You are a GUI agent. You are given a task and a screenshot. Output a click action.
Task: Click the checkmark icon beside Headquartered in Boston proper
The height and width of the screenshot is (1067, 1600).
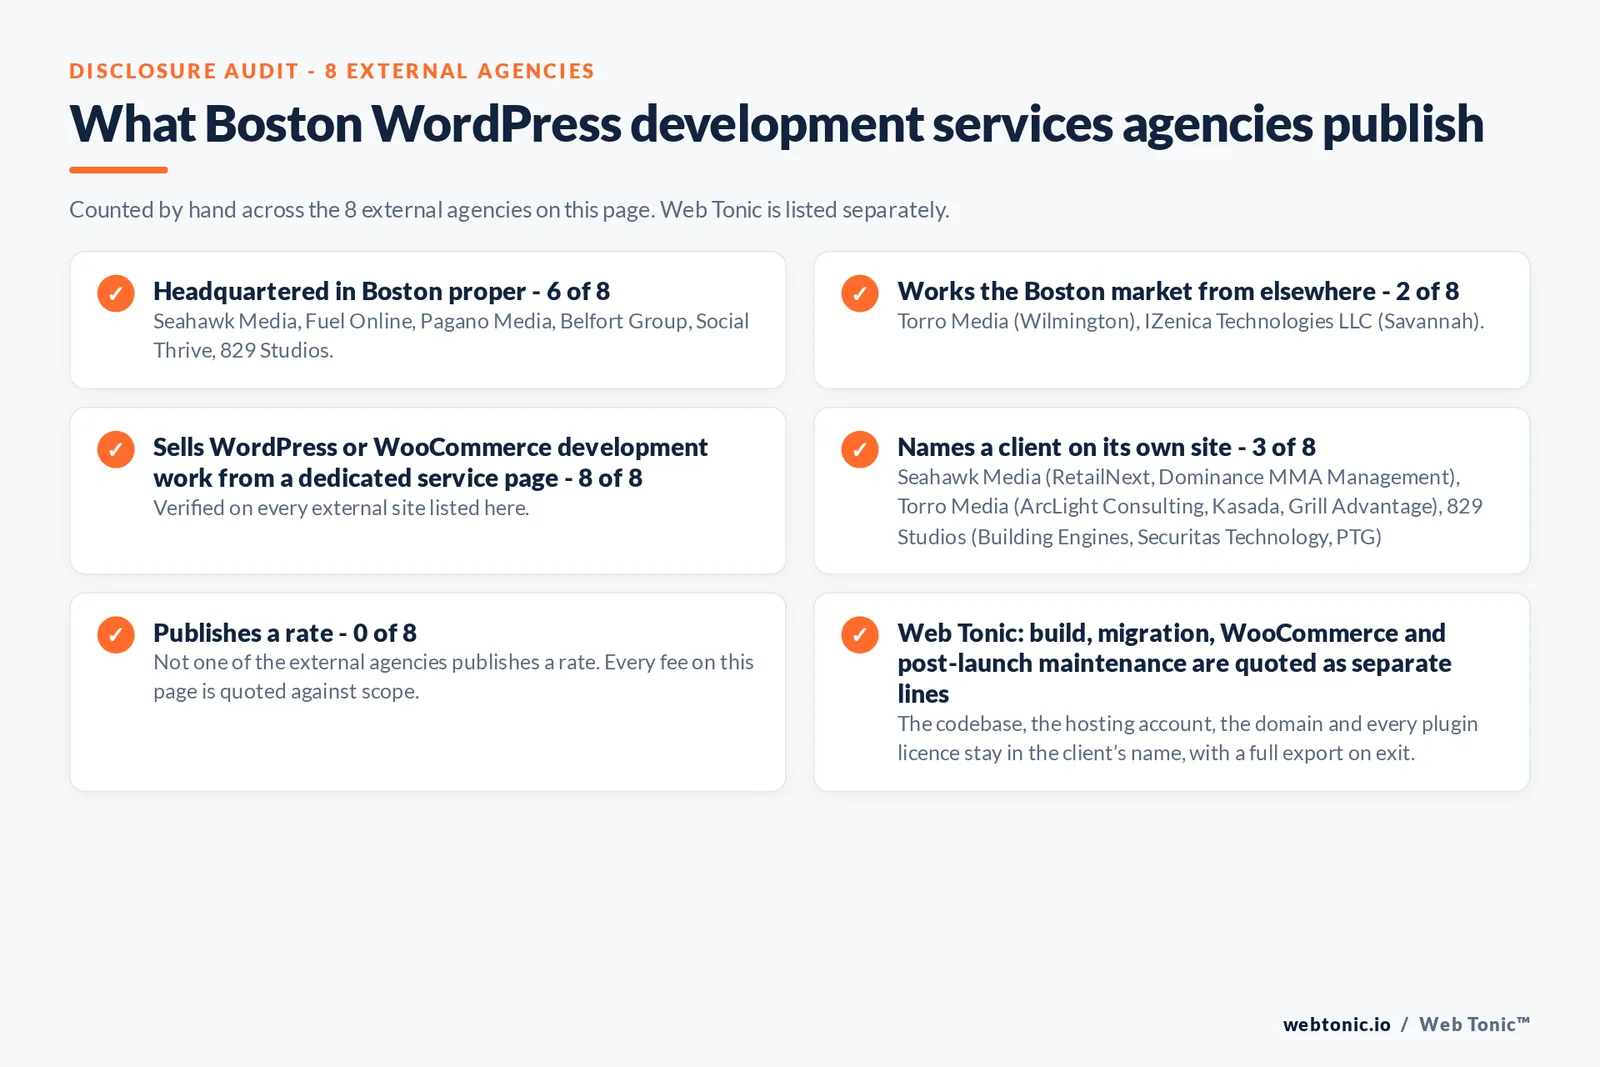tap(116, 293)
